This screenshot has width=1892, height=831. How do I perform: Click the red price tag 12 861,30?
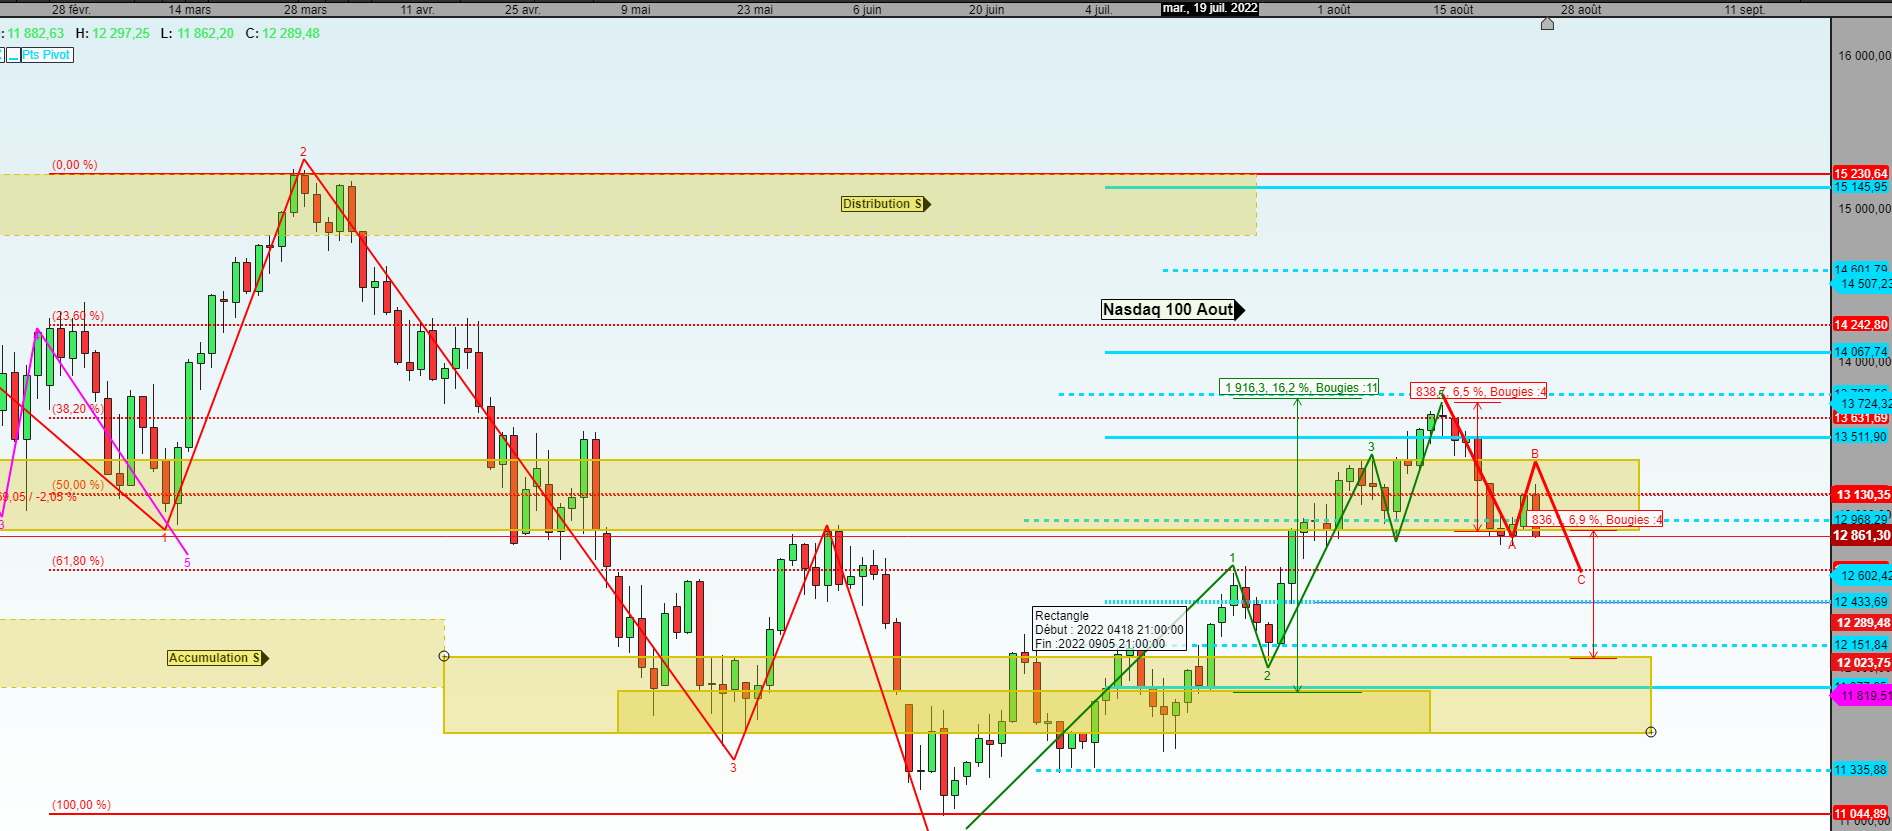(1861, 536)
